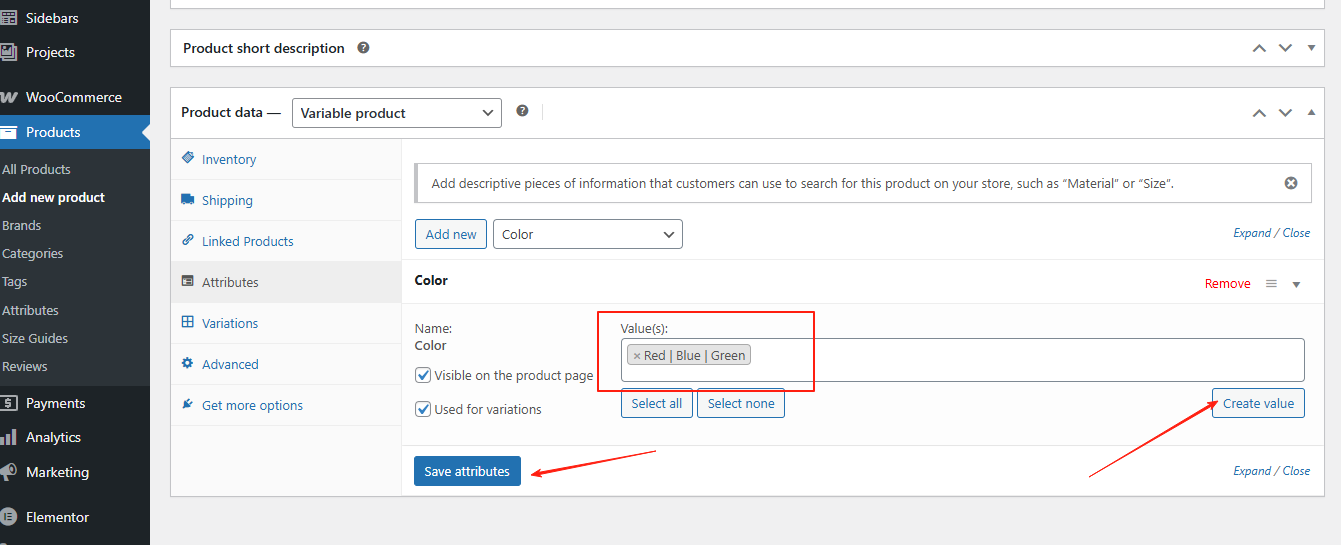Click the help icon next to product type
This screenshot has width=1341, height=545.
coord(522,111)
